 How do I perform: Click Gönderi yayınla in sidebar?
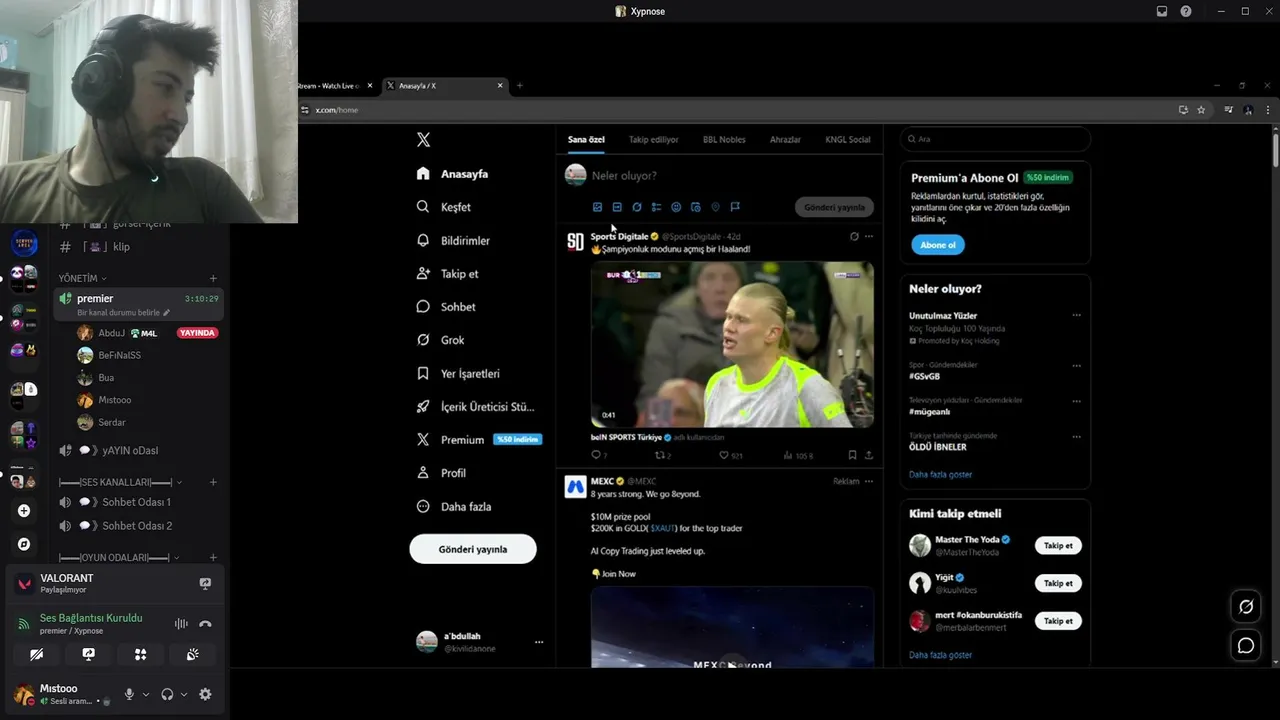tap(473, 549)
